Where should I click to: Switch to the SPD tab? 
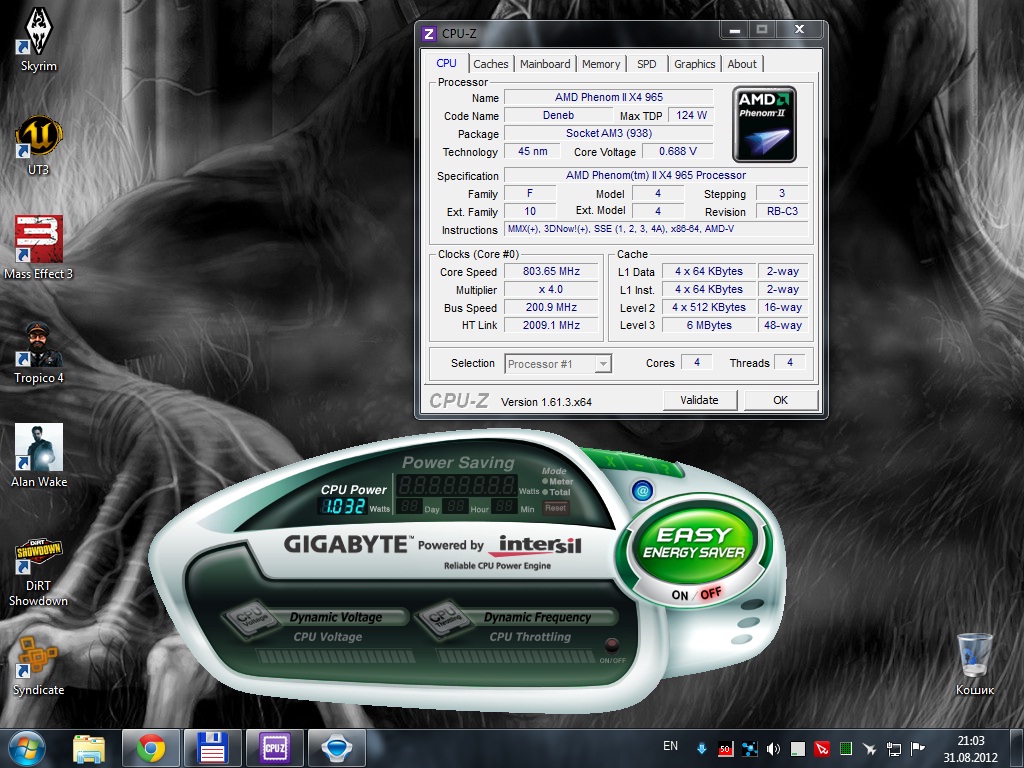pos(647,64)
